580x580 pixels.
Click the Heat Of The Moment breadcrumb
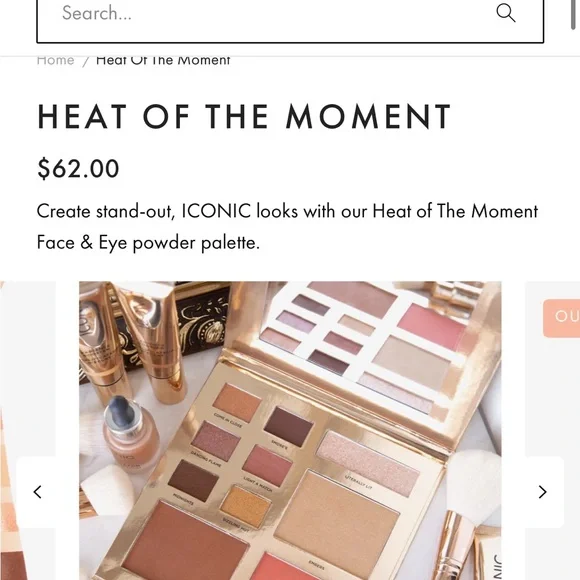coord(163,60)
